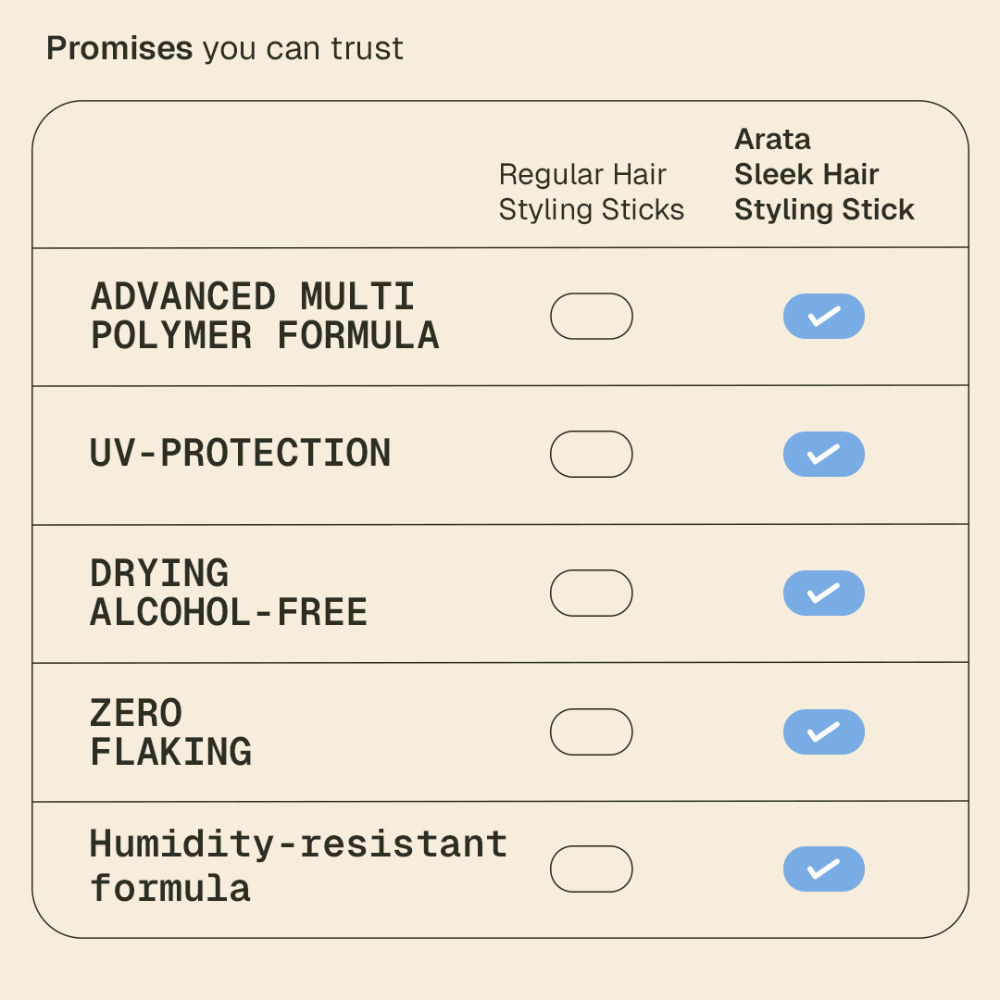Click the Promises you can trust heading

coord(224,48)
